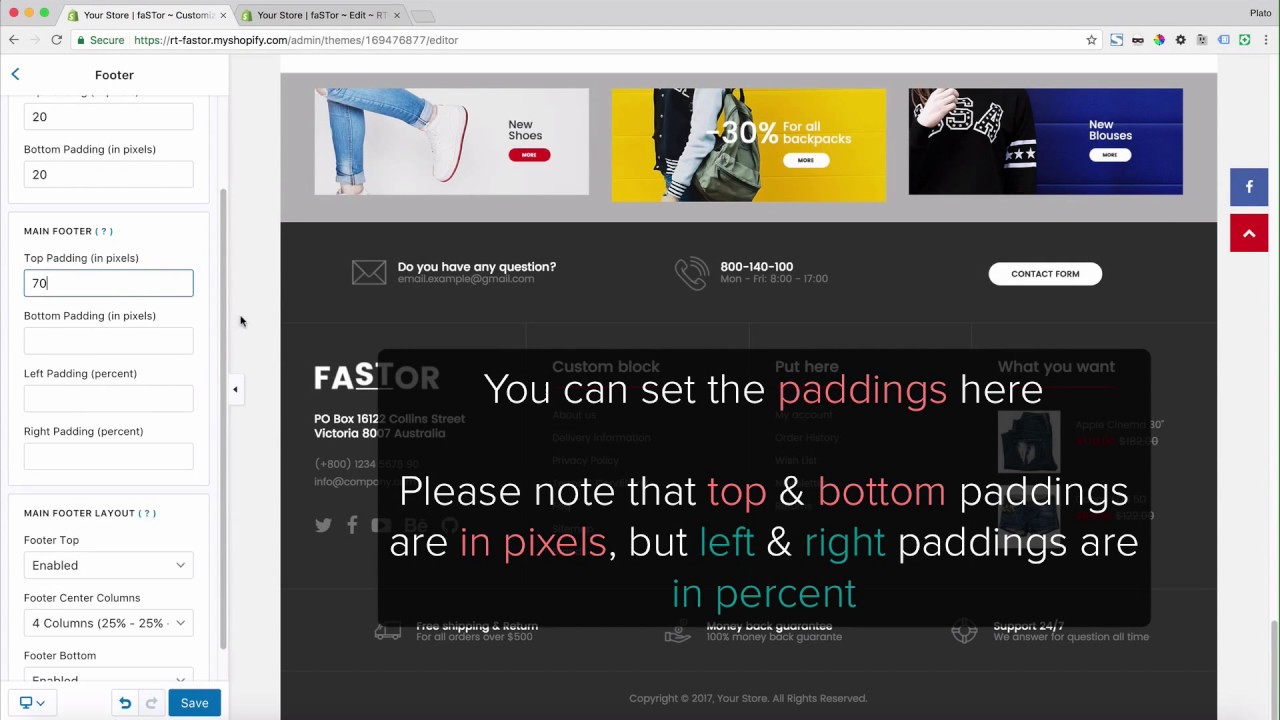Click the blue tag extension icon
Screen dimensions: 1280x720
click(1223, 40)
